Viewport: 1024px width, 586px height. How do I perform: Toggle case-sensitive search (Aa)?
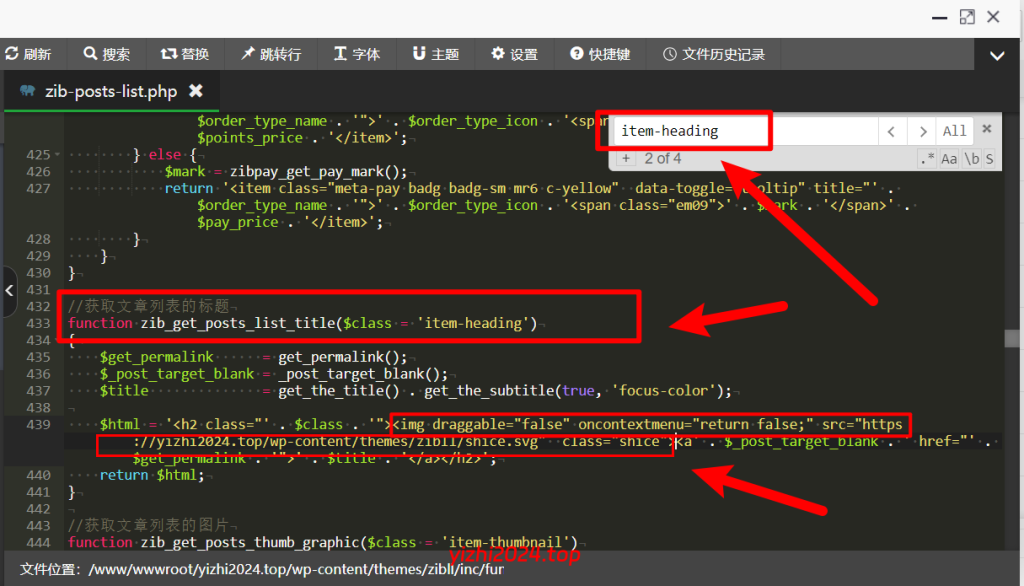click(949, 159)
